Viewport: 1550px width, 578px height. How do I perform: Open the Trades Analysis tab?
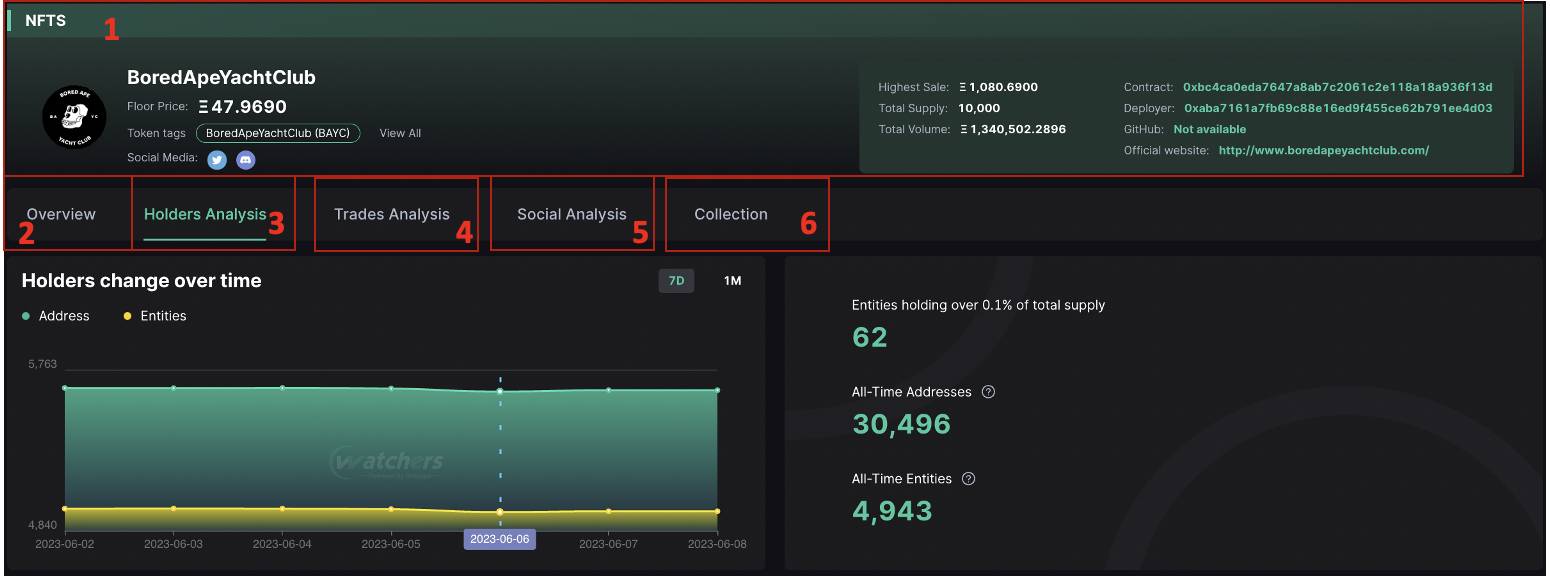(392, 214)
